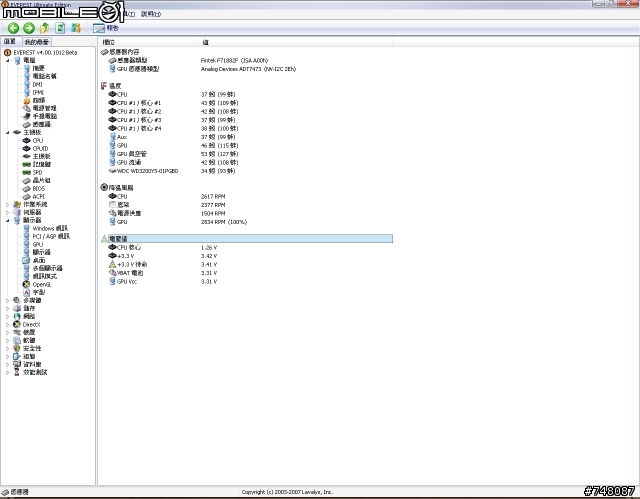Click the Memory (記憶體) green RAM icon

(x=27, y=164)
